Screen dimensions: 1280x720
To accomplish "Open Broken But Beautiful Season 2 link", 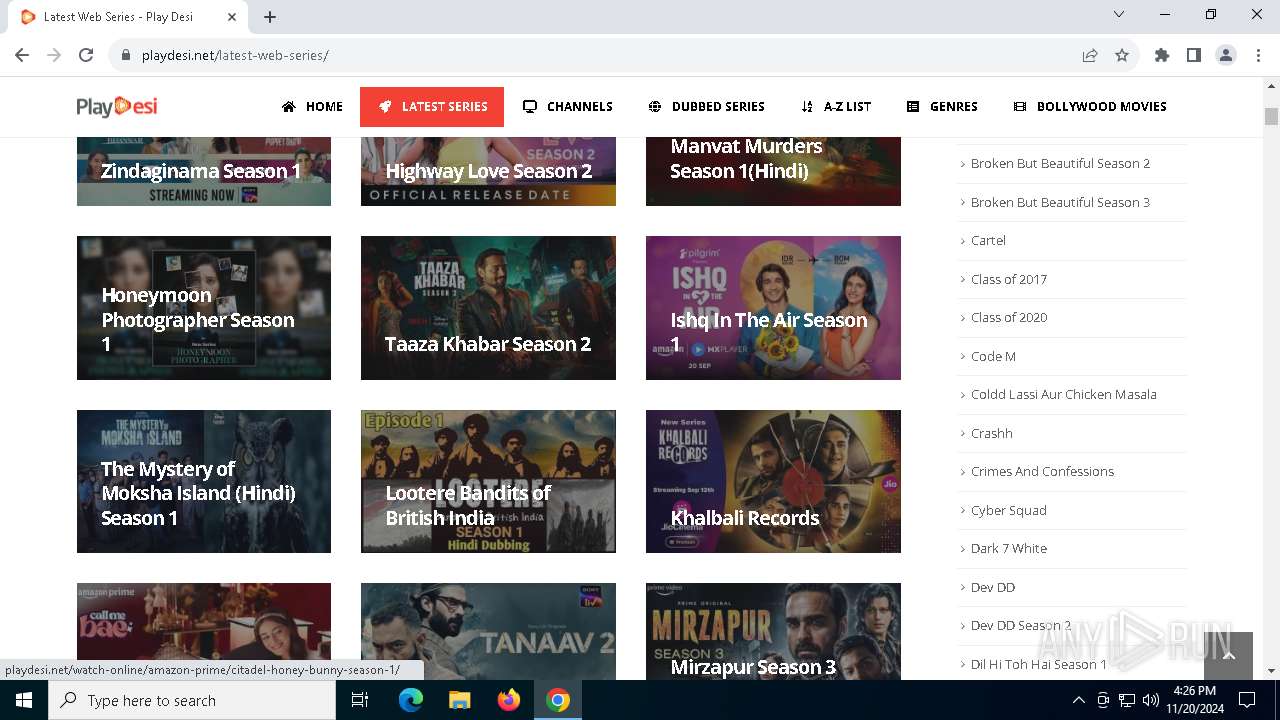I will coord(1060,163).
